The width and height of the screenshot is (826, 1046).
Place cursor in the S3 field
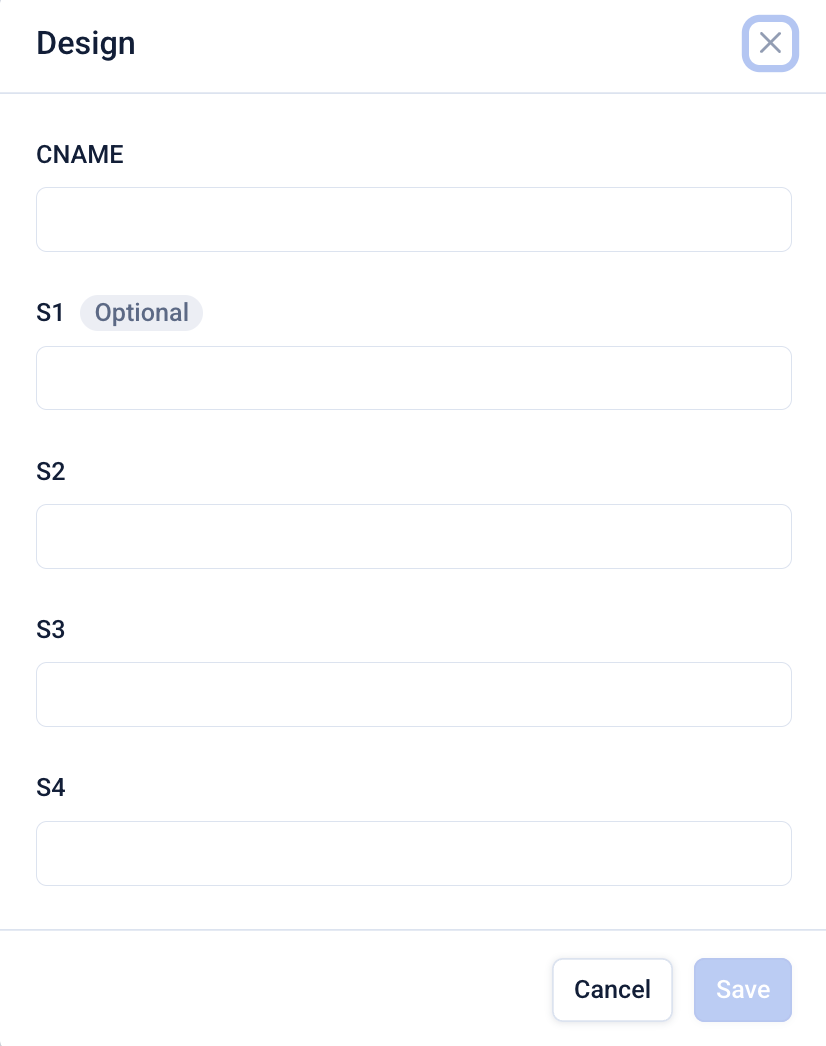click(413, 694)
